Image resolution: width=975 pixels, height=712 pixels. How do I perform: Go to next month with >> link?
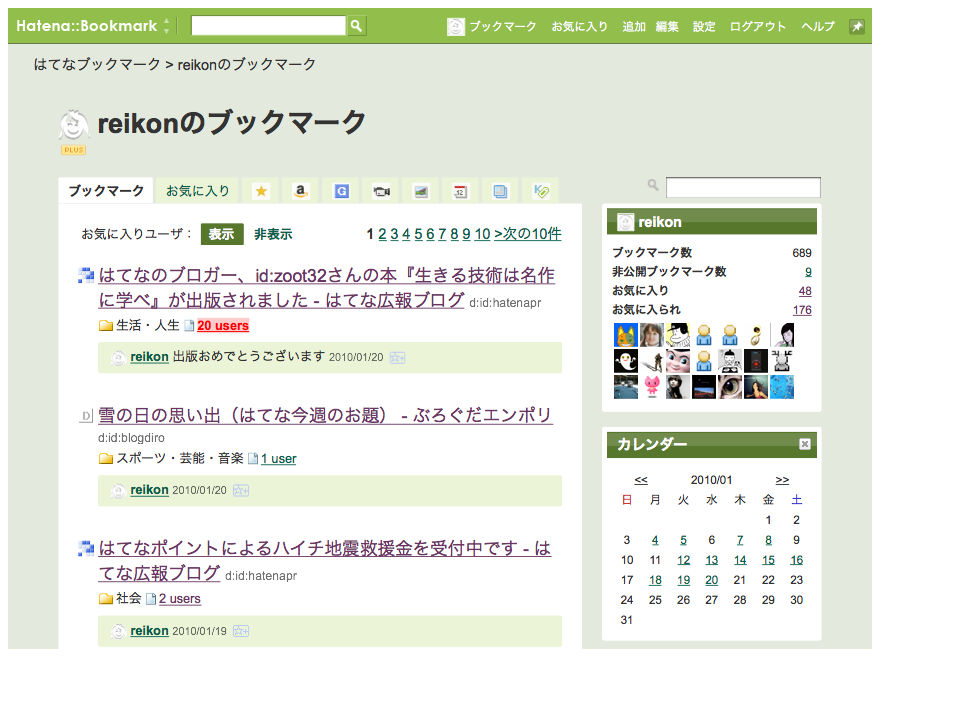pyautogui.click(x=782, y=480)
